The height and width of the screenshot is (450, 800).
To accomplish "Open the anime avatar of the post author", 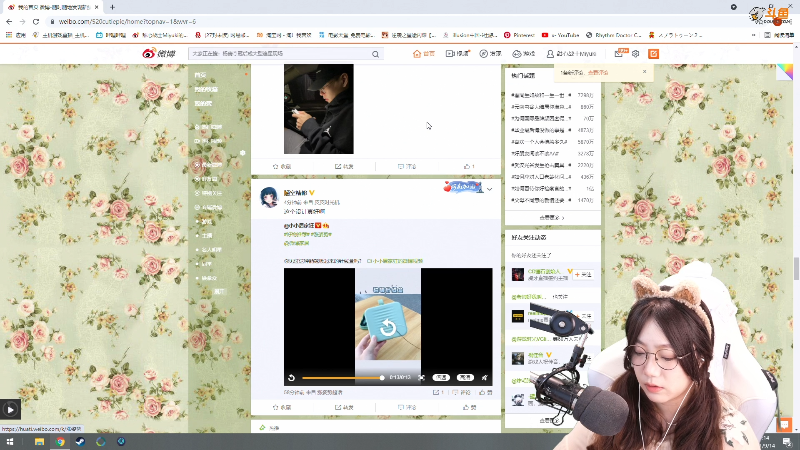I will pyautogui.click(x=269, y=197).
